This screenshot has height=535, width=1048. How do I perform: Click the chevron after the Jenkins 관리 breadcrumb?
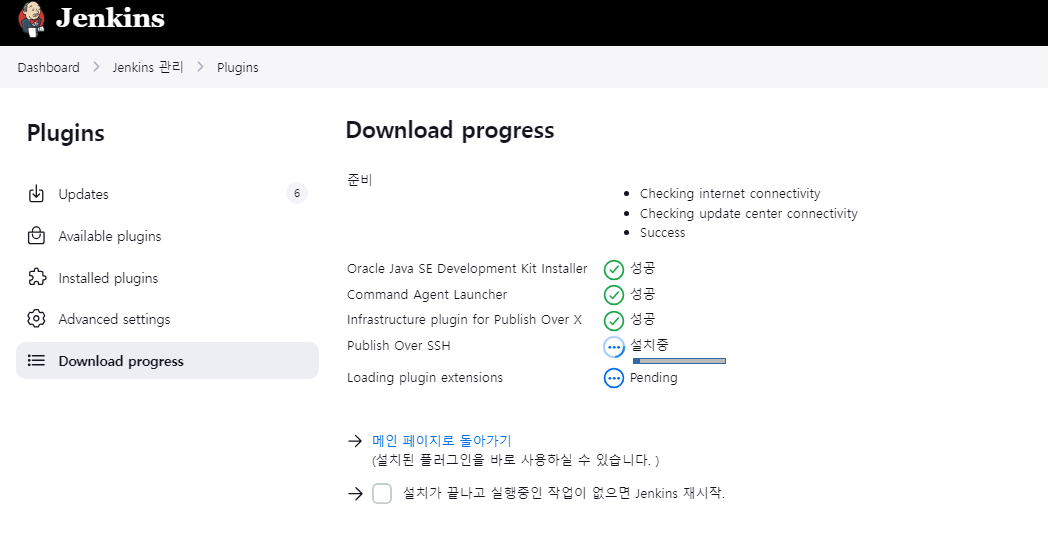(x=201, y=67)
